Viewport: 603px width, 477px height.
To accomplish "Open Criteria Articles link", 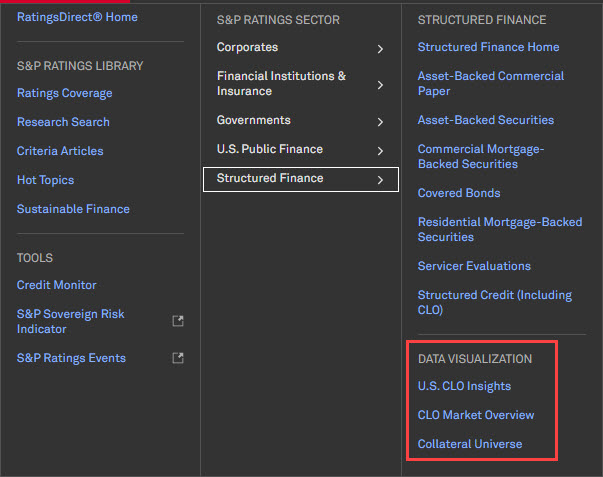I will tap(60, 151).
